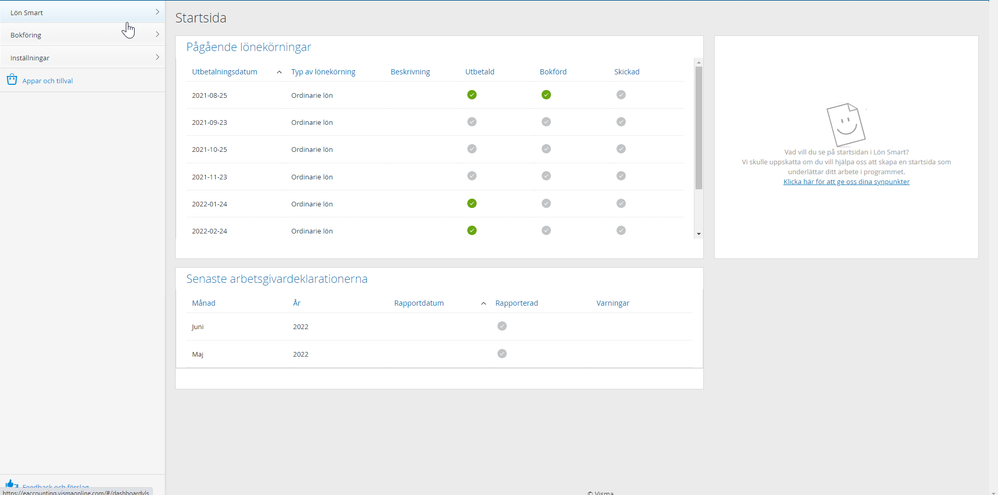Click green Utbetald checkmark for 2022-01-24

[x=472, y=203]
